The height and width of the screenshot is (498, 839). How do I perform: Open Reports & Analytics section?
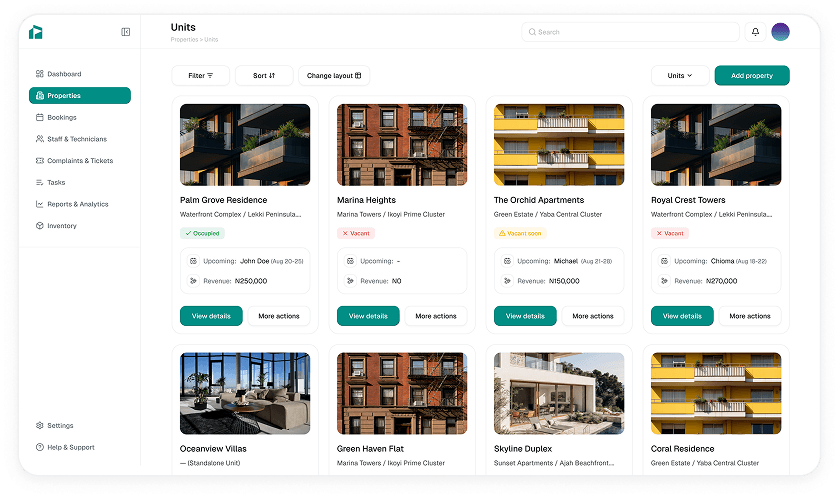point(80,204)
